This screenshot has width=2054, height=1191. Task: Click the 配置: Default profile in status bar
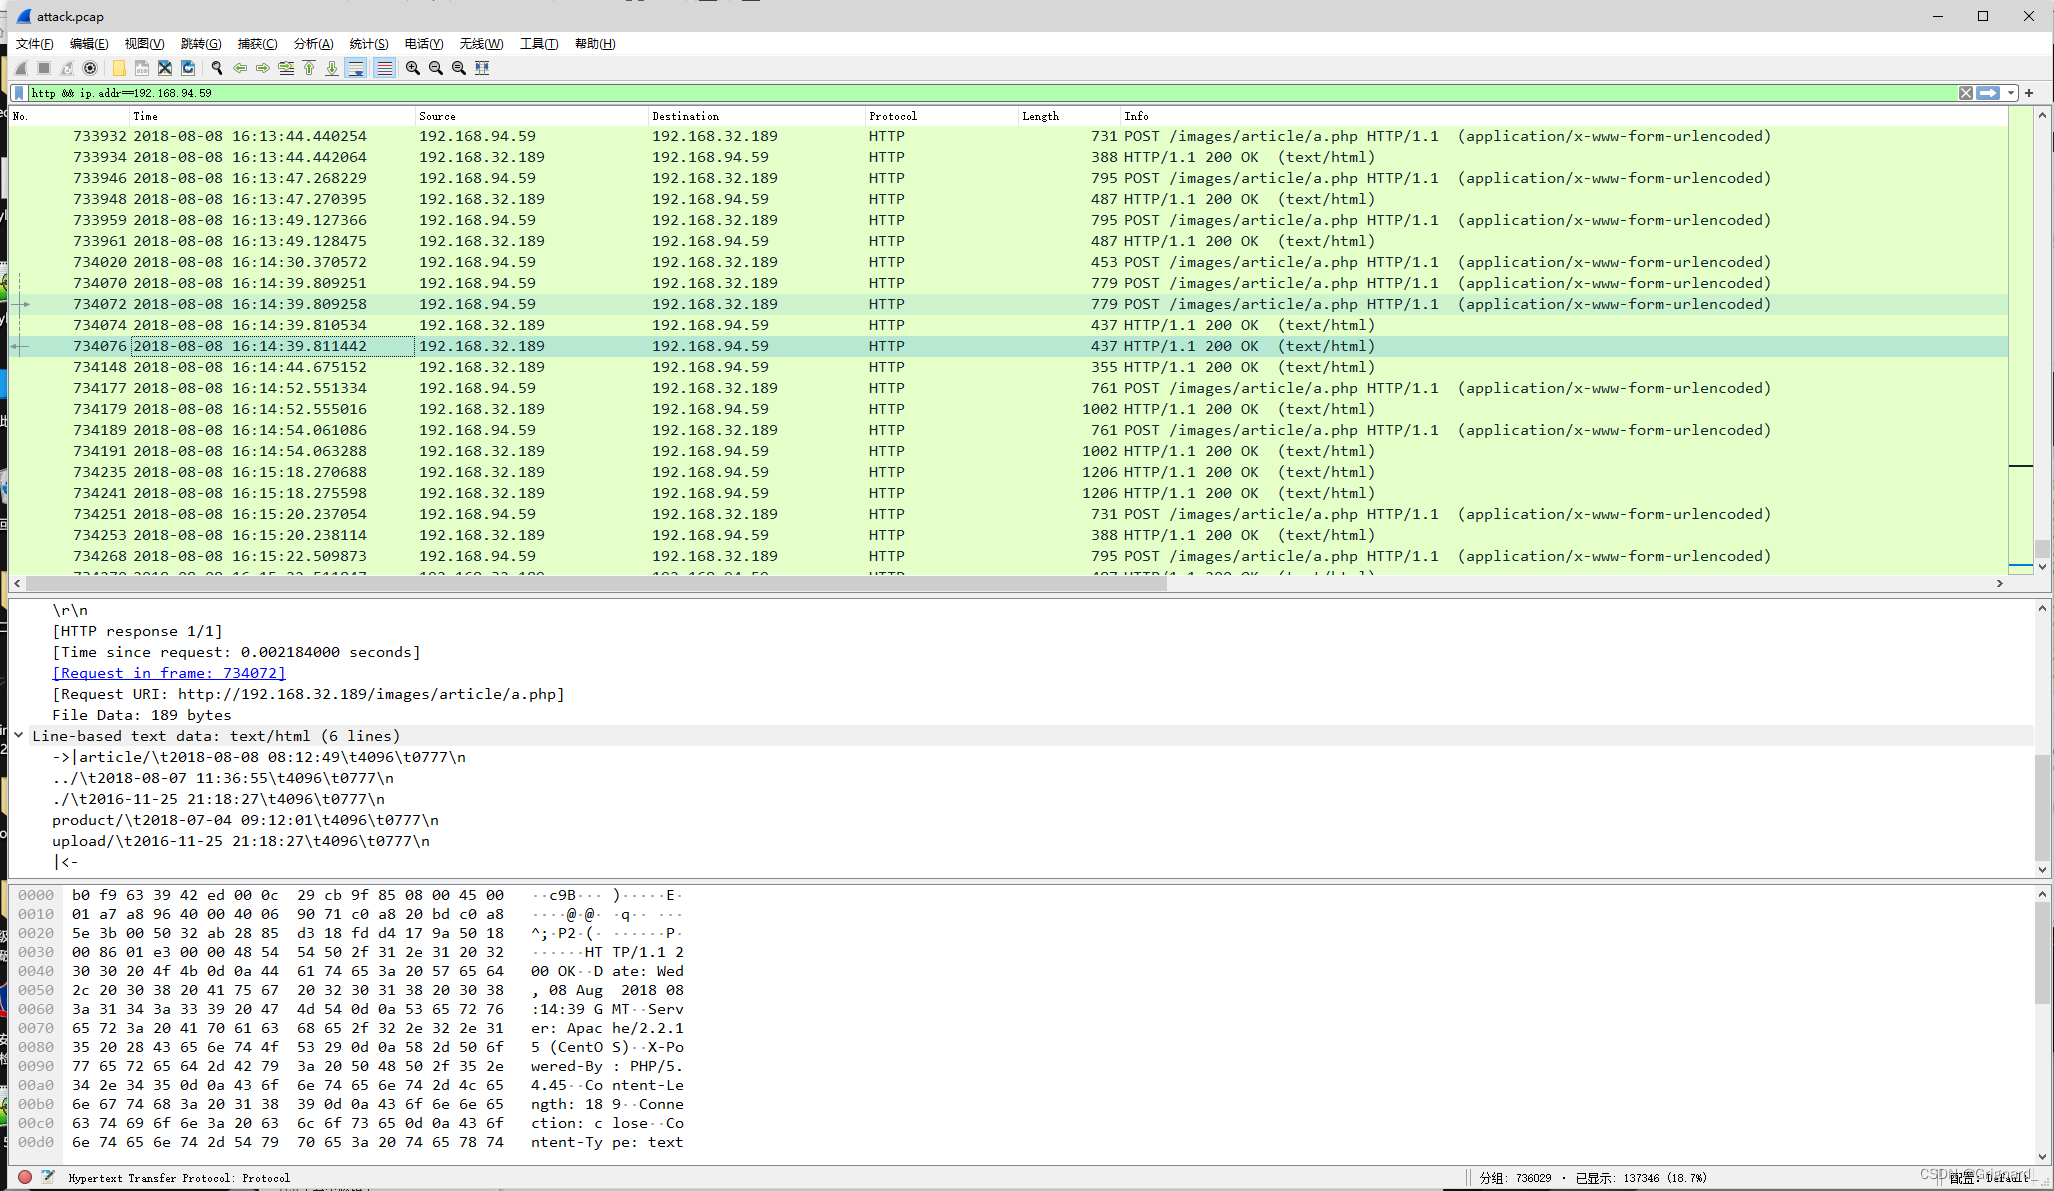pos(1989,1178)
